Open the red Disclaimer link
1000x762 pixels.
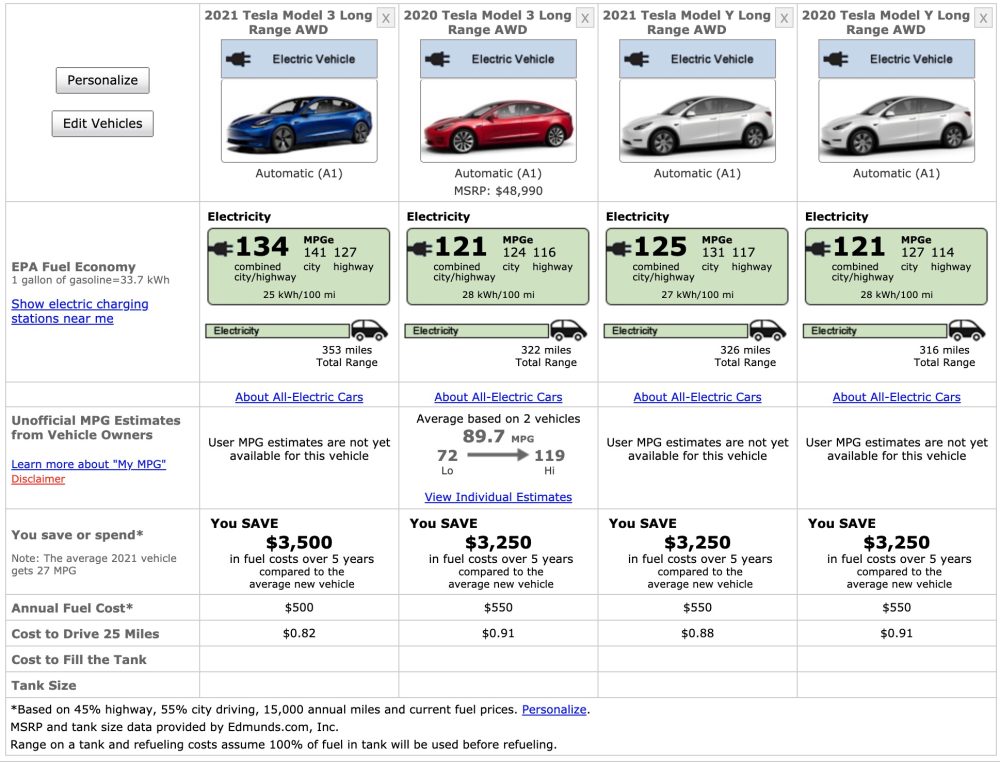[x=38, y=479]
